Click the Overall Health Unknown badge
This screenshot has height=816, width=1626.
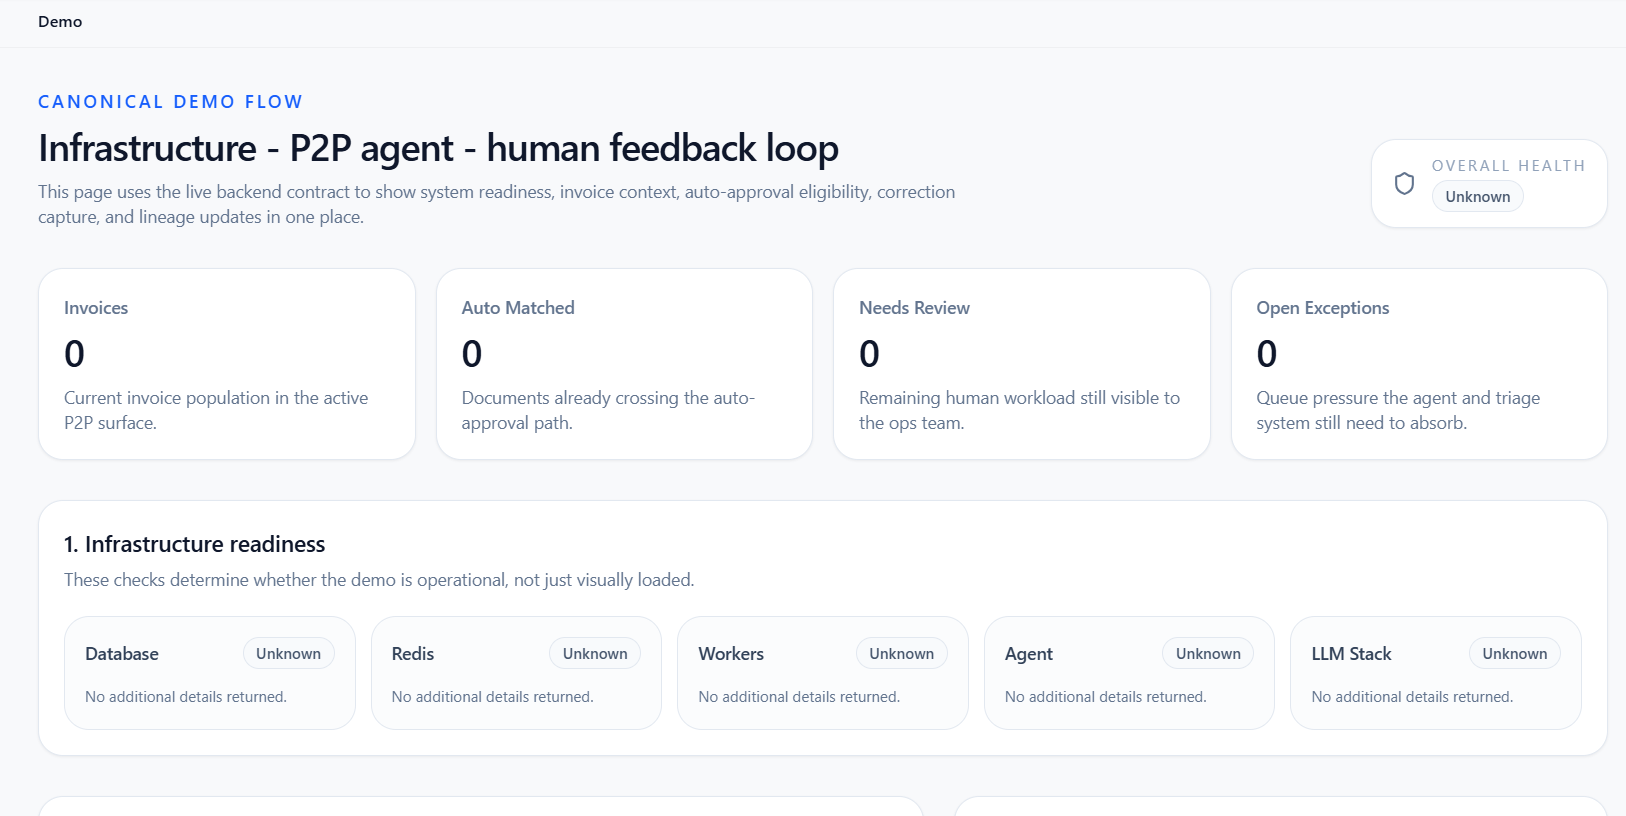(1477, 197)
